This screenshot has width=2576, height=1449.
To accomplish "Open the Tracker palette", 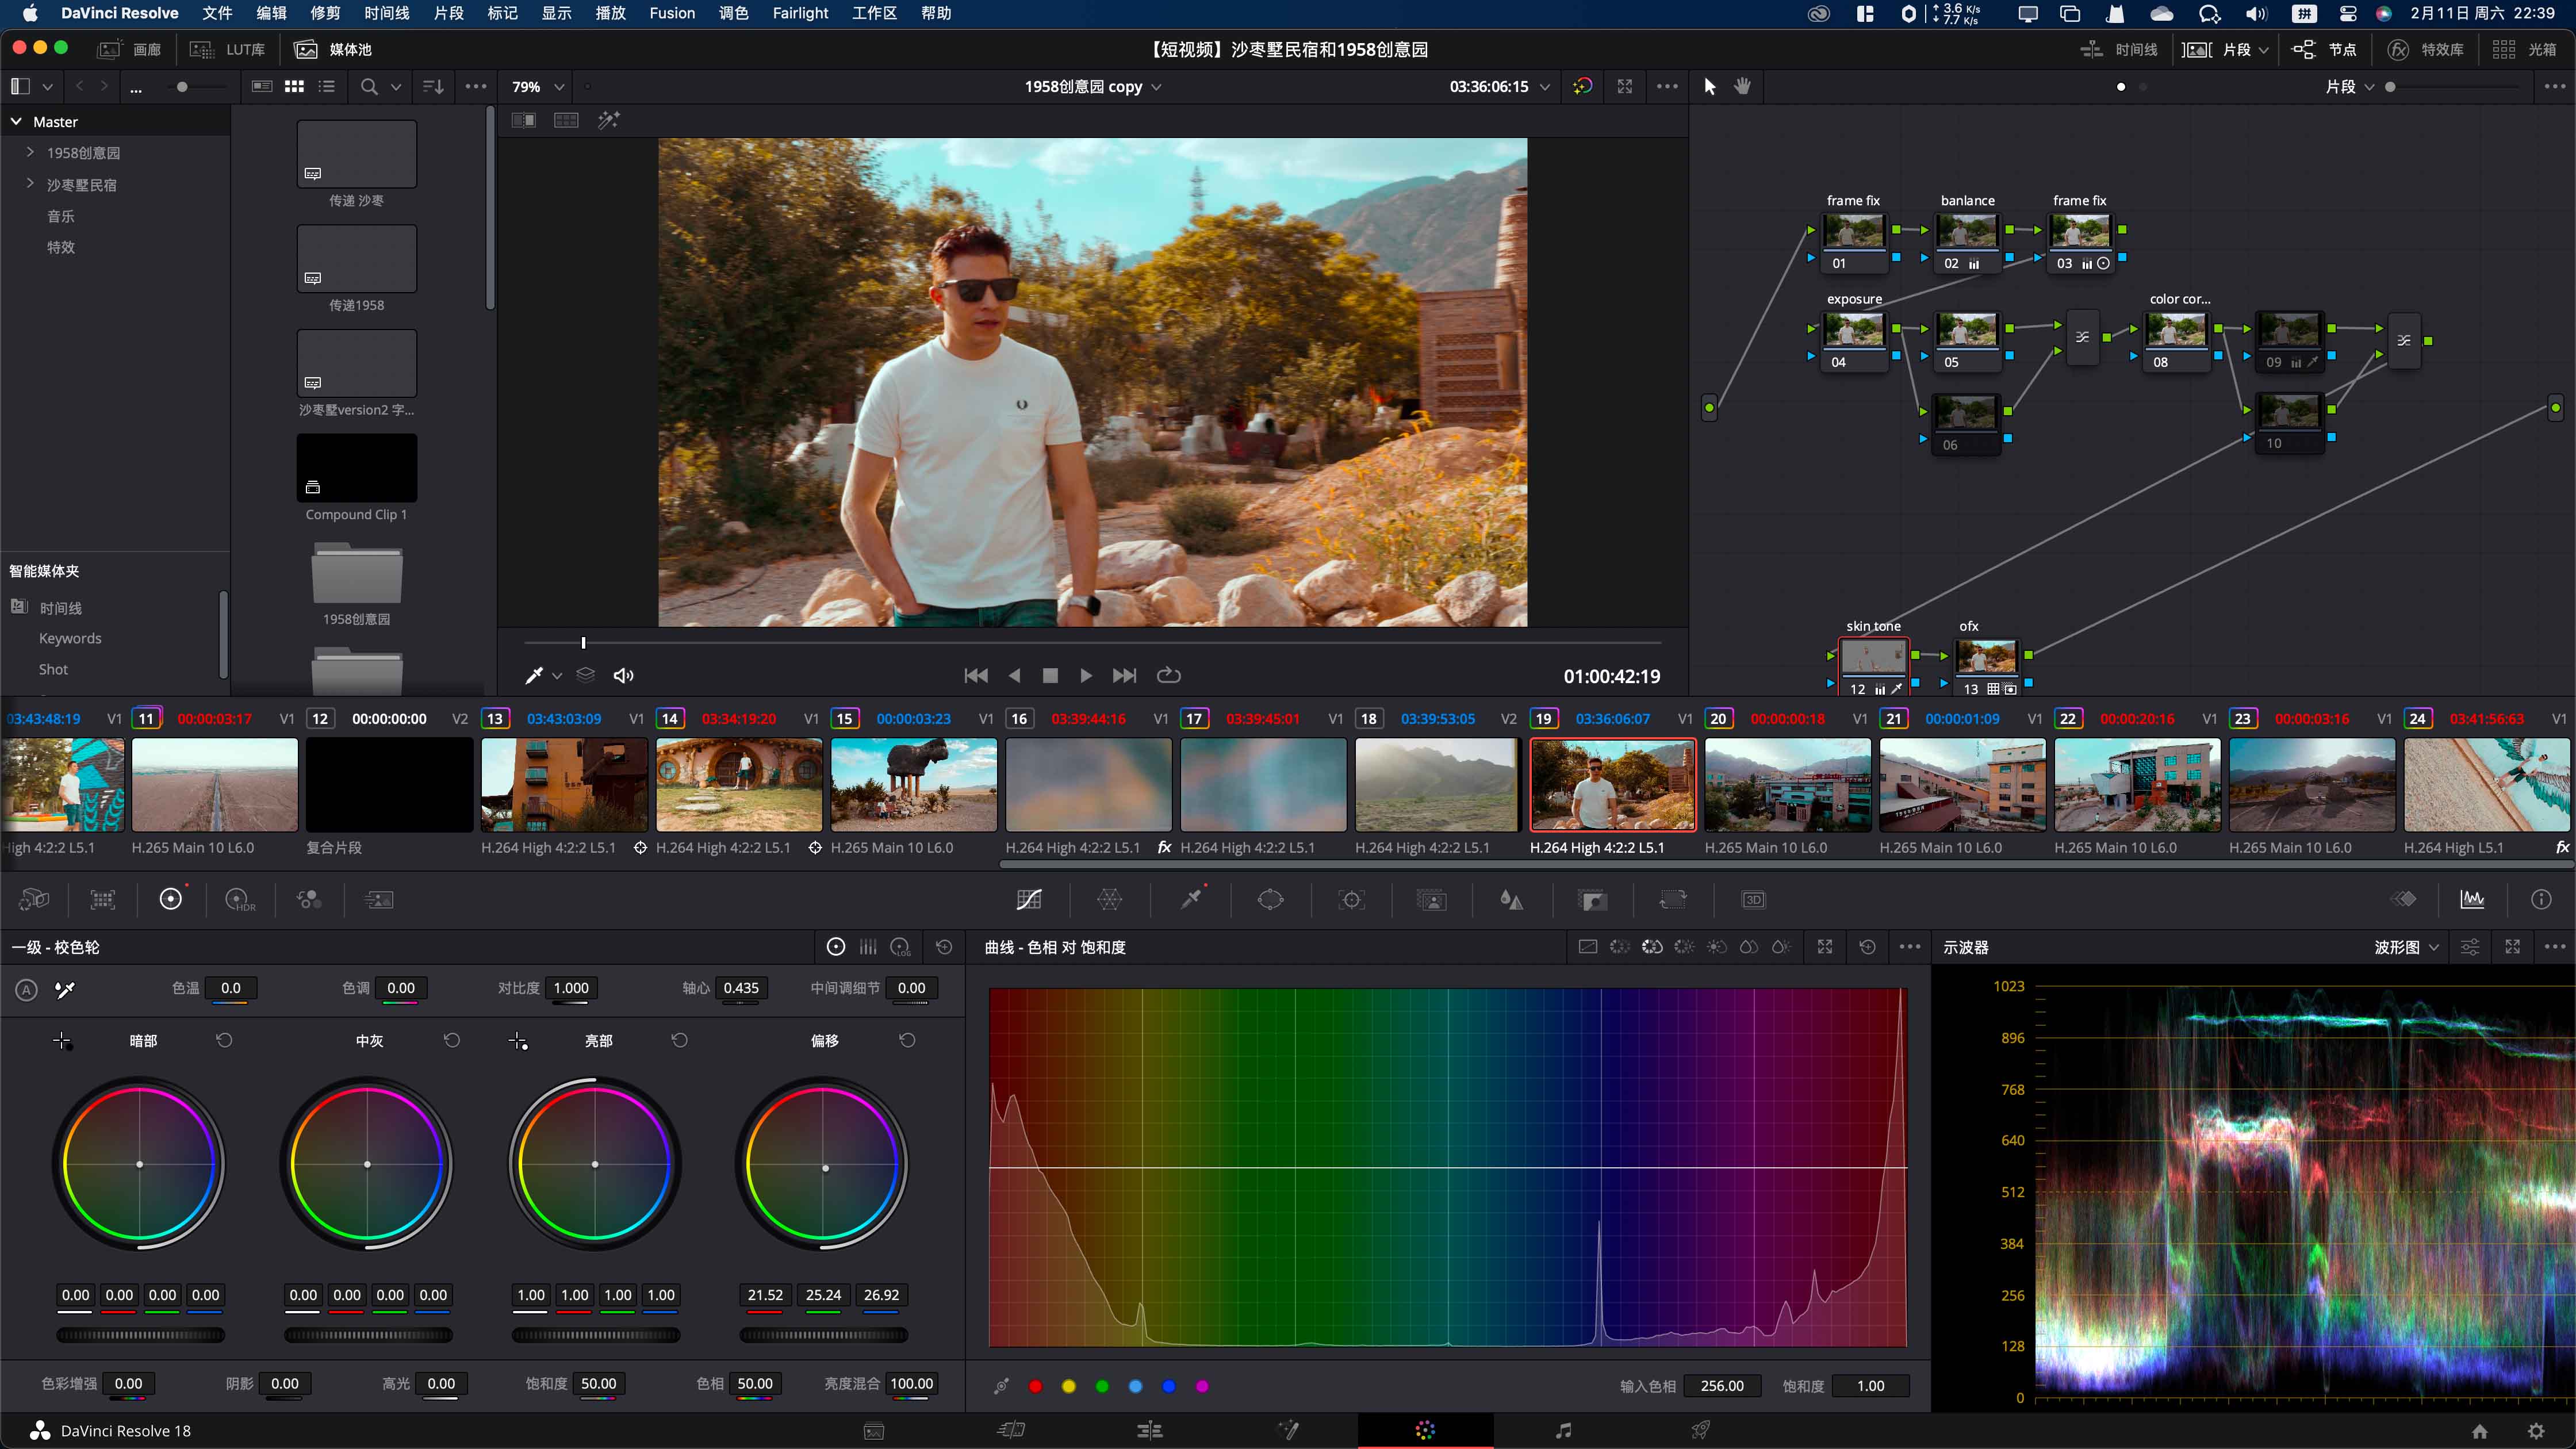I will click(x=1352, y=899).
